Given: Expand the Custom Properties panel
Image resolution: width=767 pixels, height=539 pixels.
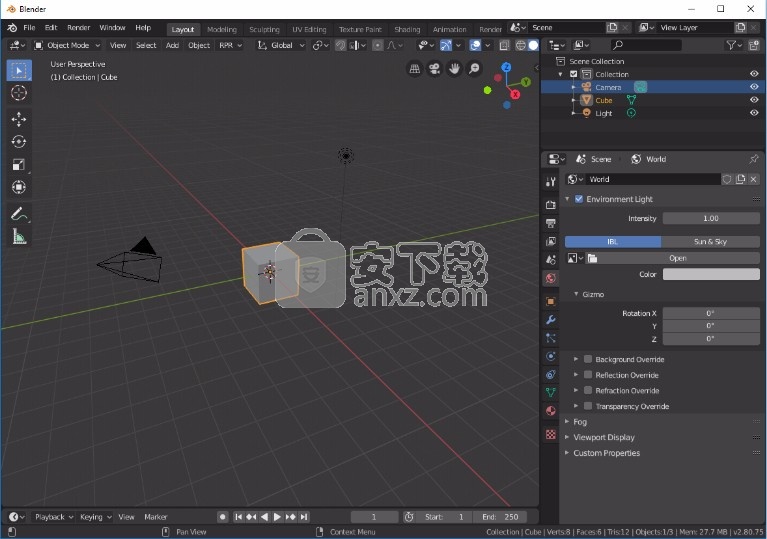Looking at the screenshot, I should 607,453.
